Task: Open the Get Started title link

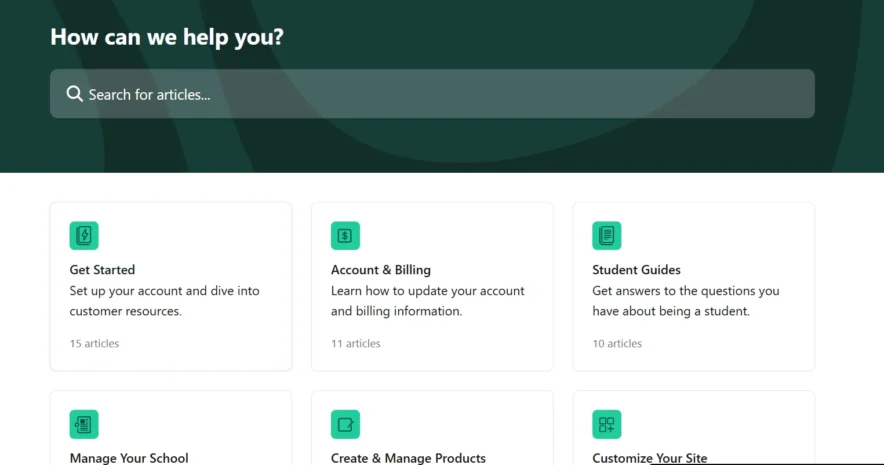Action: click(x=102, y=270)
